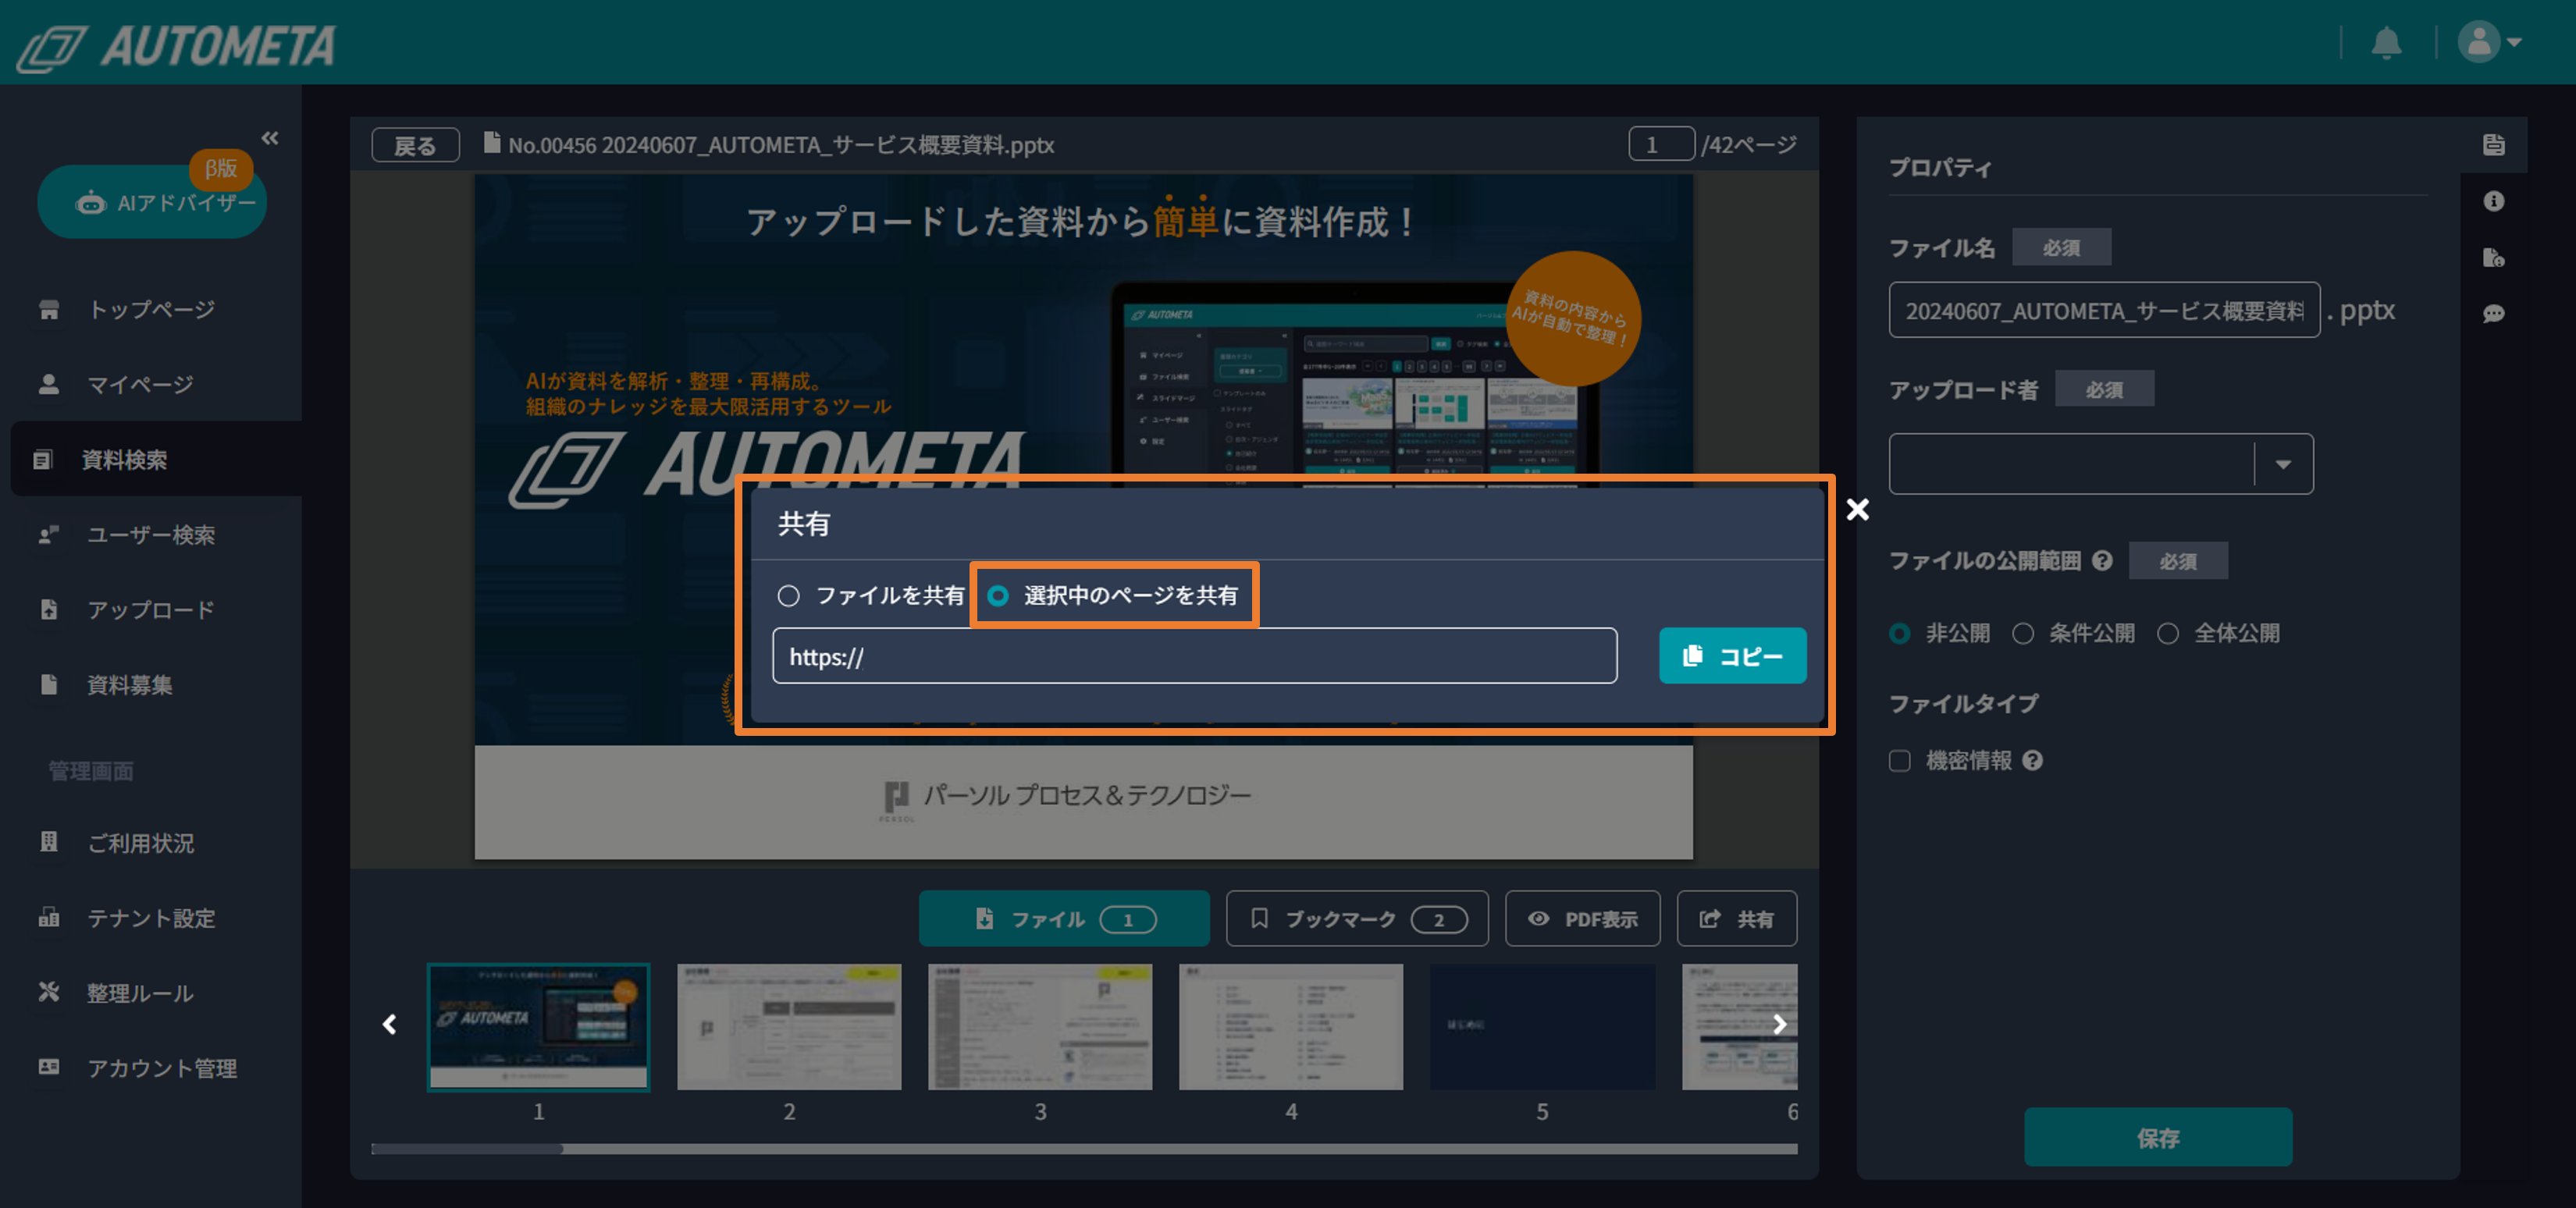Open the user account avatar menu
2576x1208 pixels.
[x=2489, y=42]
